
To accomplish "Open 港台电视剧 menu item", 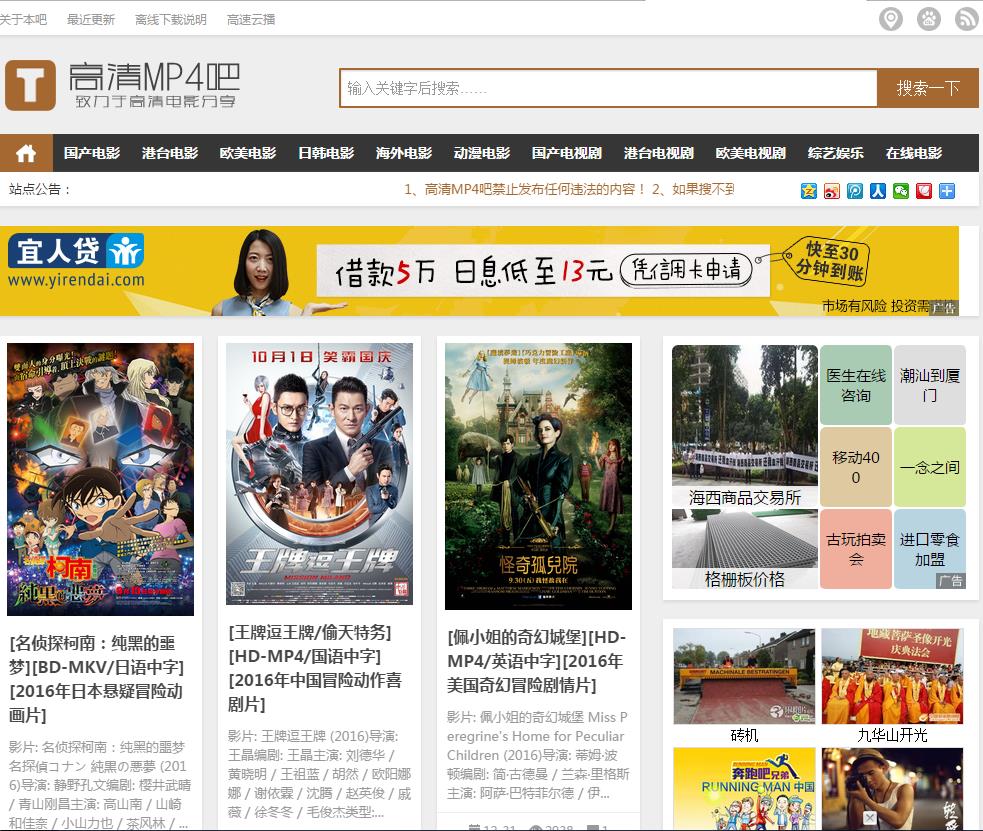I will pyautogui.click(x=659, y=153).
